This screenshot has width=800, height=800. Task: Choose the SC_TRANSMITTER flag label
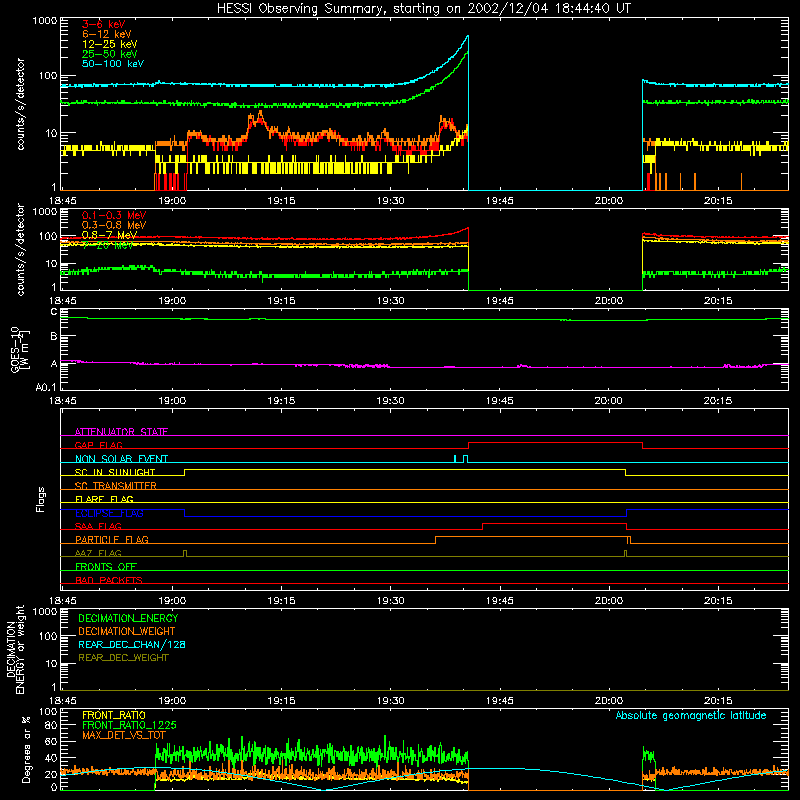(x=116, y=486)
